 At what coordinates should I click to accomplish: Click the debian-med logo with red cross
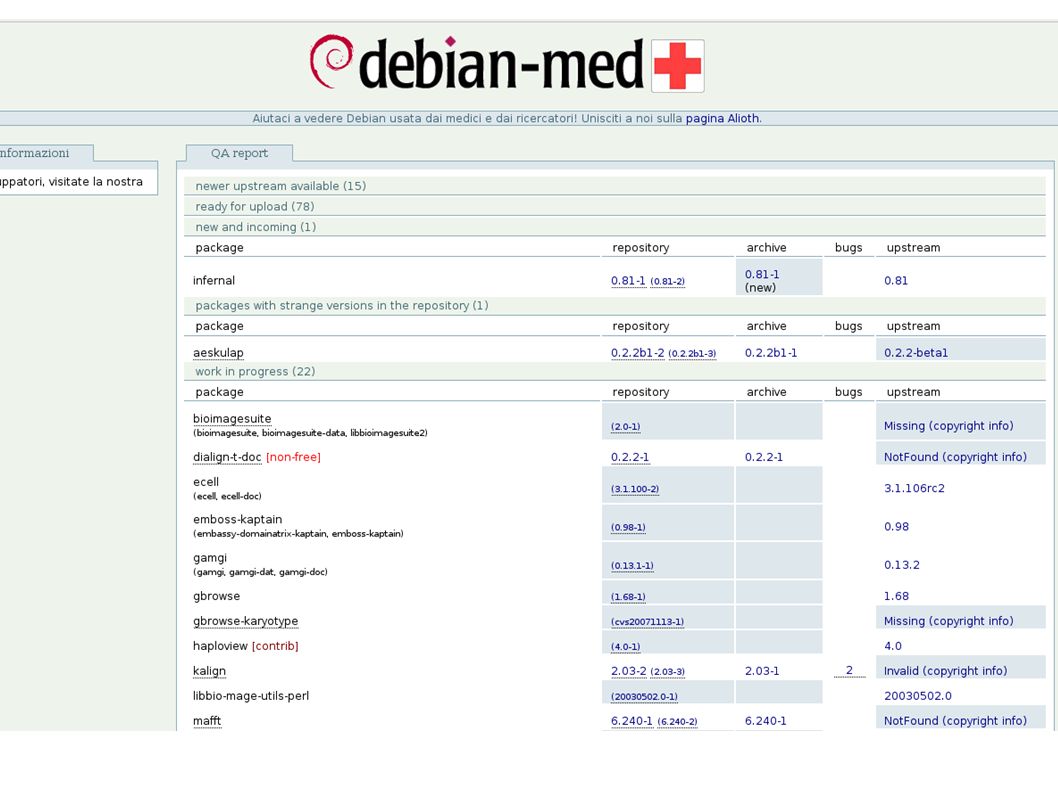[x=507, y=63]
